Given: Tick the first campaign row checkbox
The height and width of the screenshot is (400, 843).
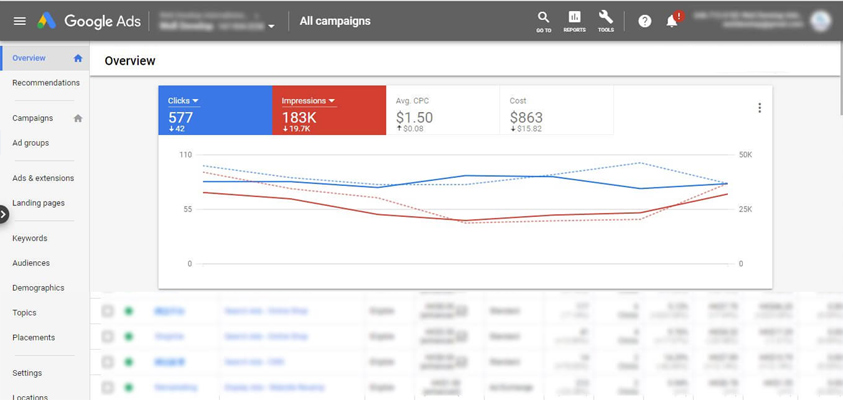Looking at the screenshot, I should [108, 312].
